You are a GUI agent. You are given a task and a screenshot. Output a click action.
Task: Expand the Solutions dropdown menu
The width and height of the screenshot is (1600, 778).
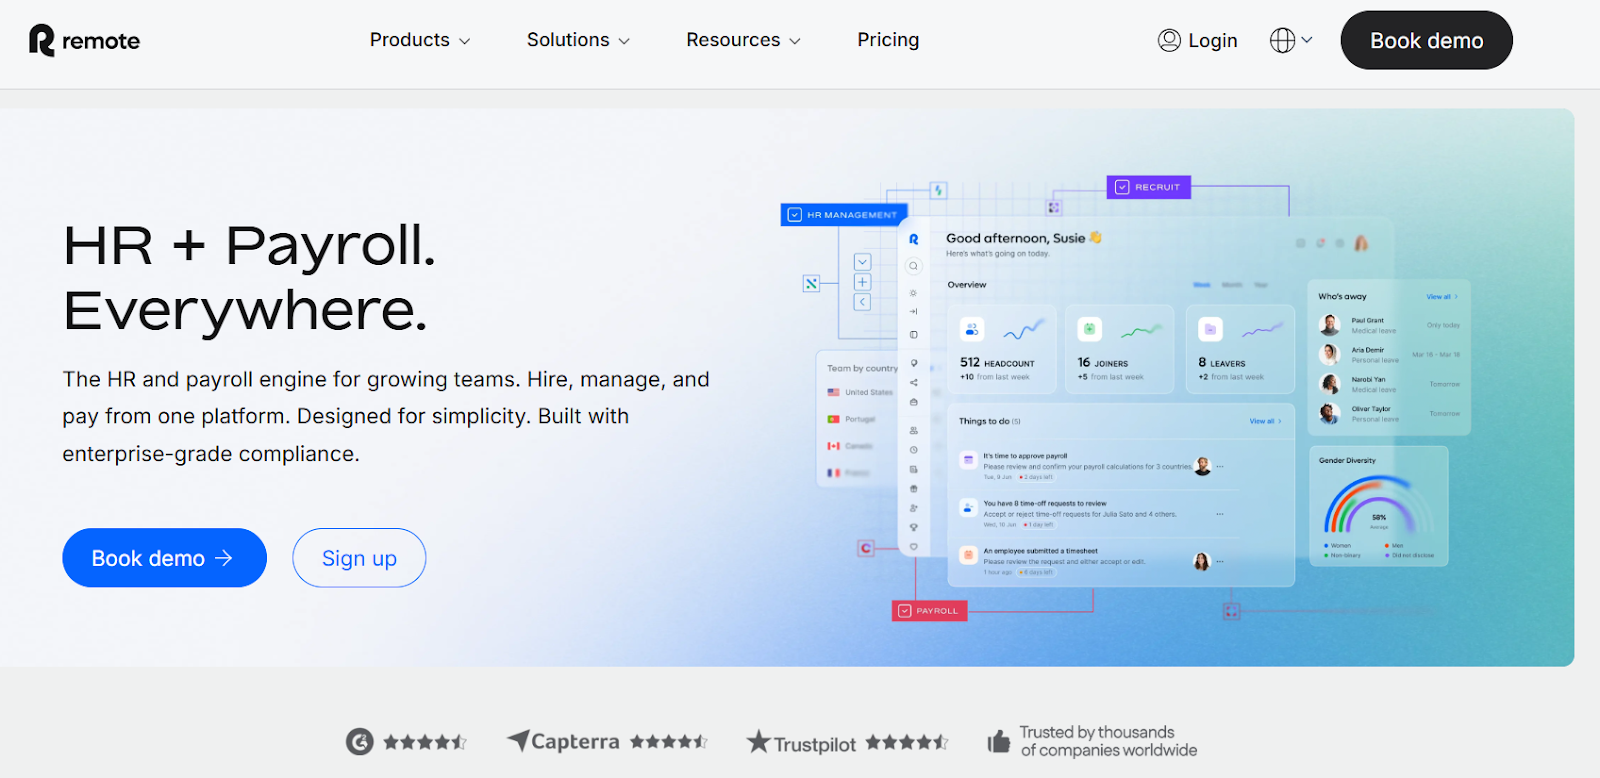[x=578, y=40]
